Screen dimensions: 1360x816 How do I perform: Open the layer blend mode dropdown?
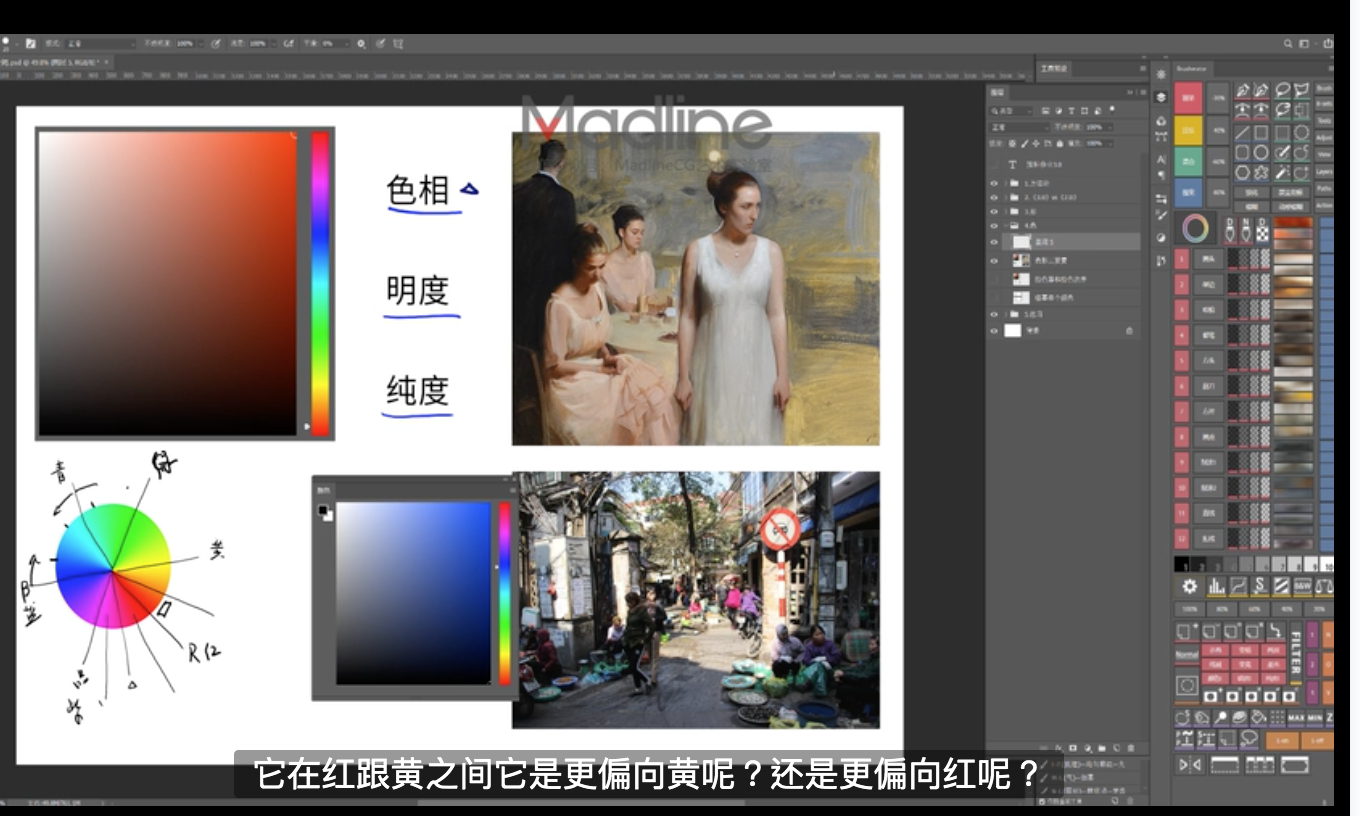coord(1018,127)
